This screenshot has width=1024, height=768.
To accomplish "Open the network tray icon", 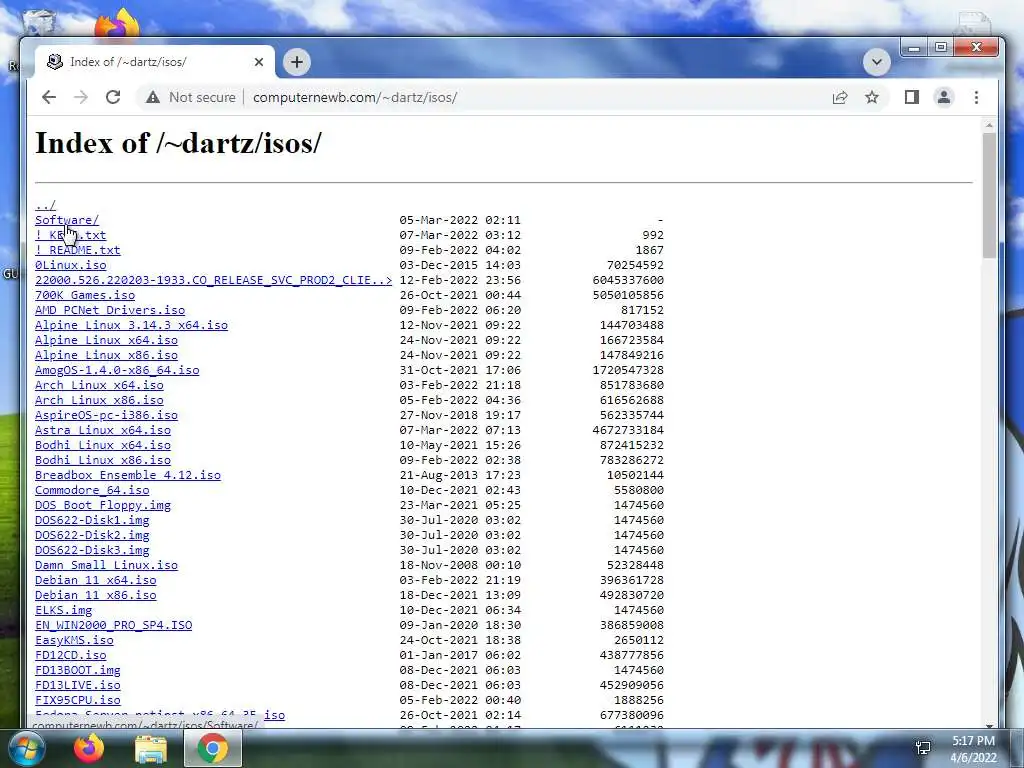I will pos(923,748).
